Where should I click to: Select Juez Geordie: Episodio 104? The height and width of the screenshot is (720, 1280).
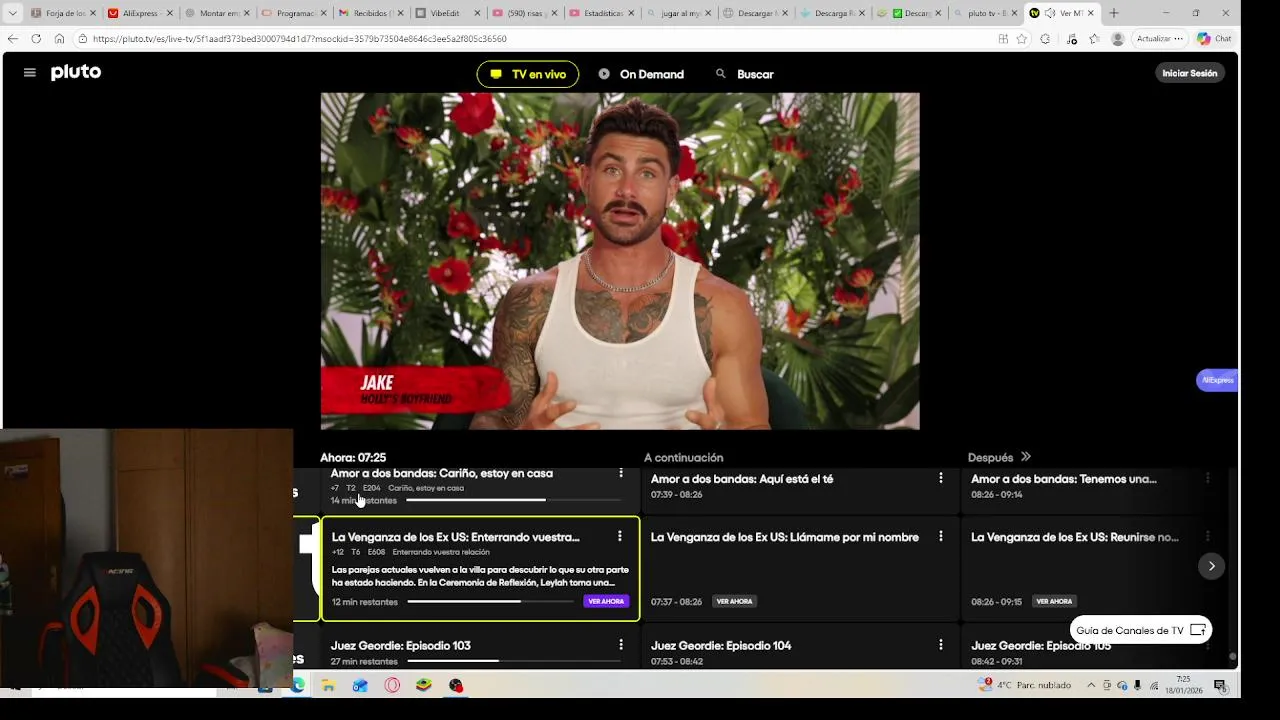[x=721, y=646]
